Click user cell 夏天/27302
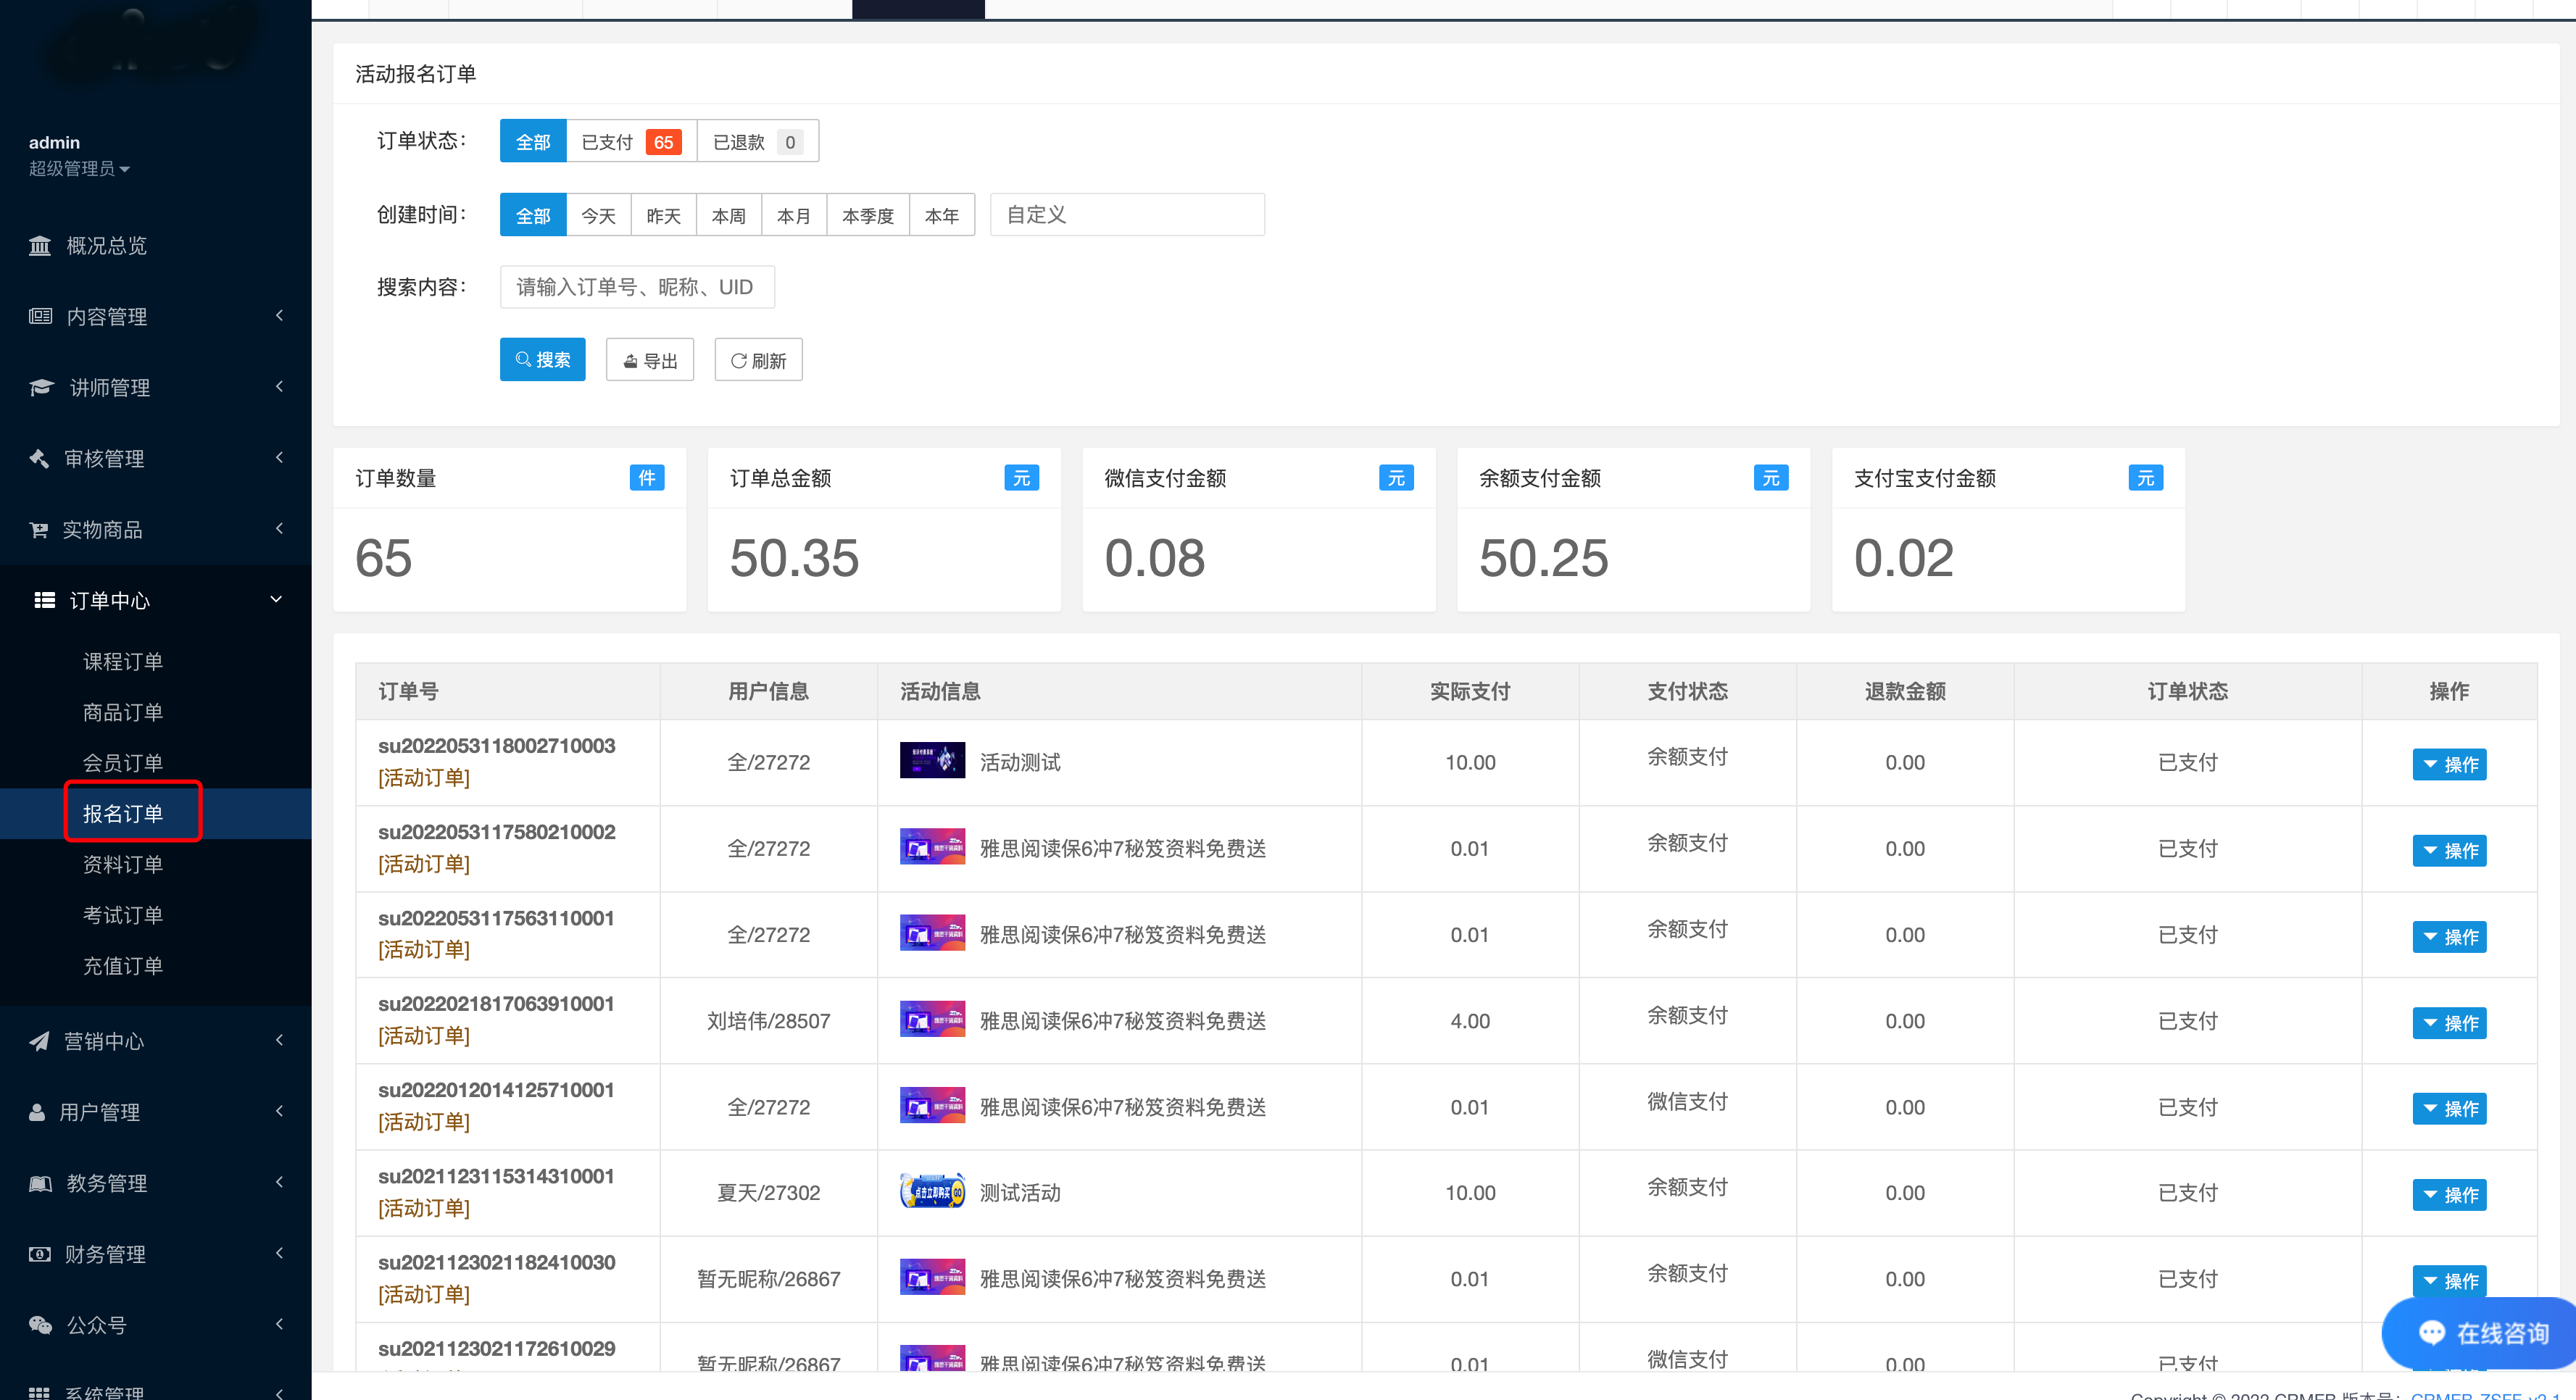Image resolution: width=2576 pixels, height=1400 pixels. [768, 1193]
